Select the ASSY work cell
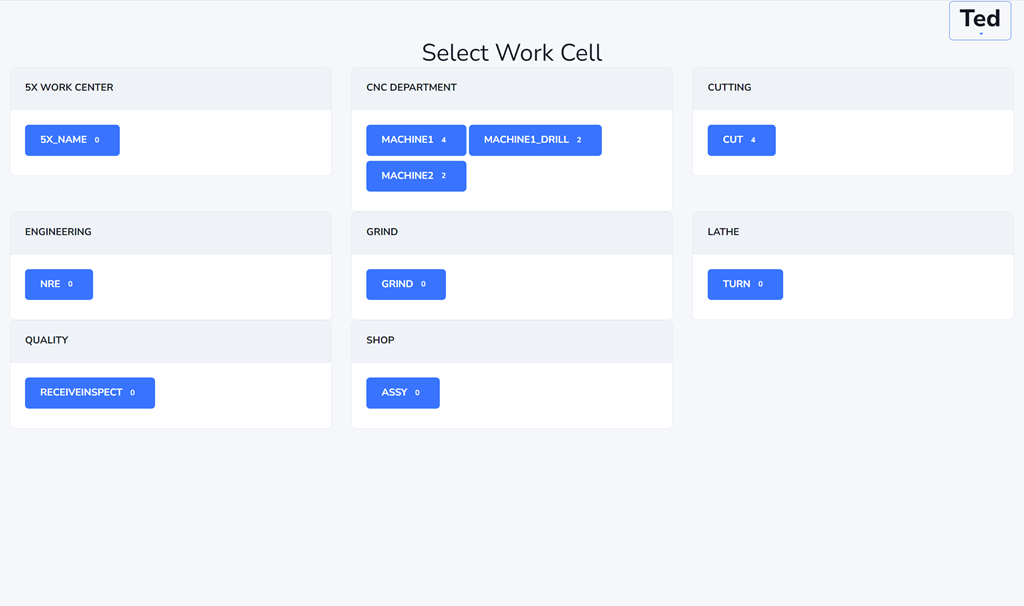This screenshot has width=1024, height=606. [403, 393]
